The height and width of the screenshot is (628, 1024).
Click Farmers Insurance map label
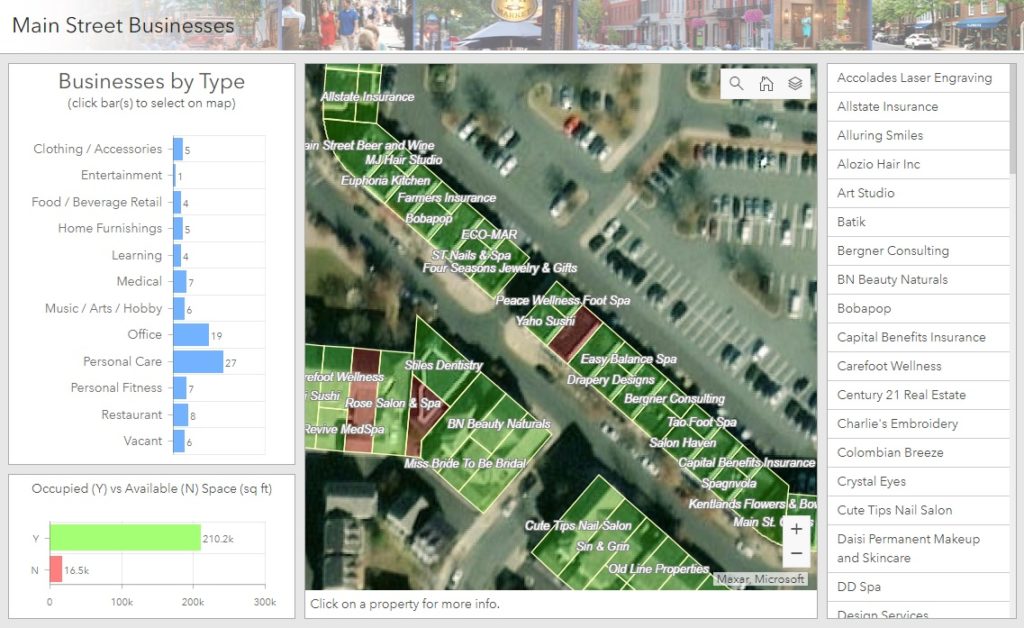click(x=447, y=197)
